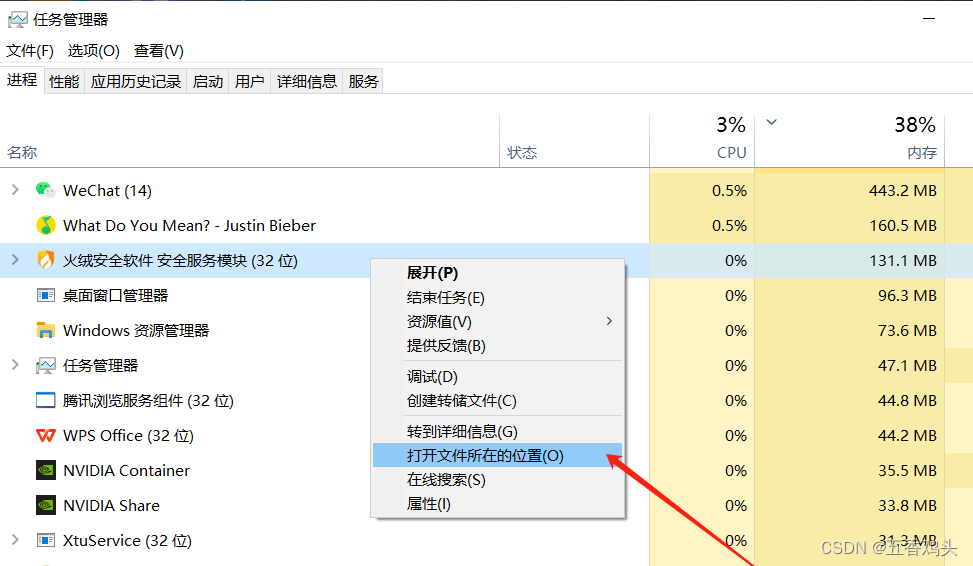Switch to the 详细信息 tab
Image resolution: width=973 pixels, height=566 pixels.
coord(307,81)
